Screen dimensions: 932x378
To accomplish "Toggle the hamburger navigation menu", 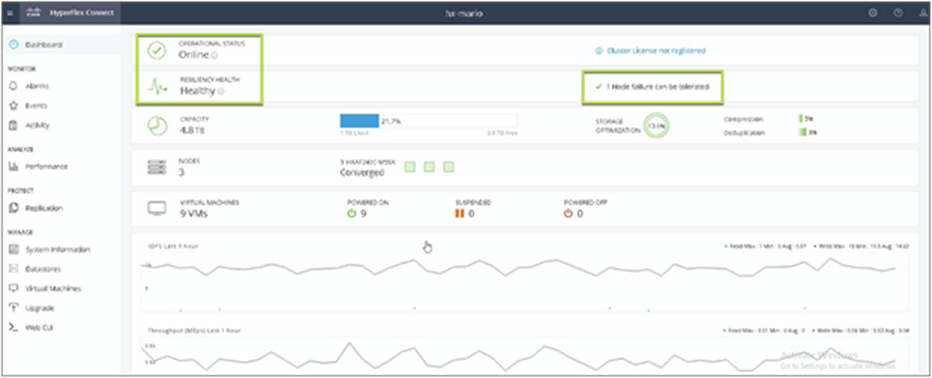I will (10, 12).
